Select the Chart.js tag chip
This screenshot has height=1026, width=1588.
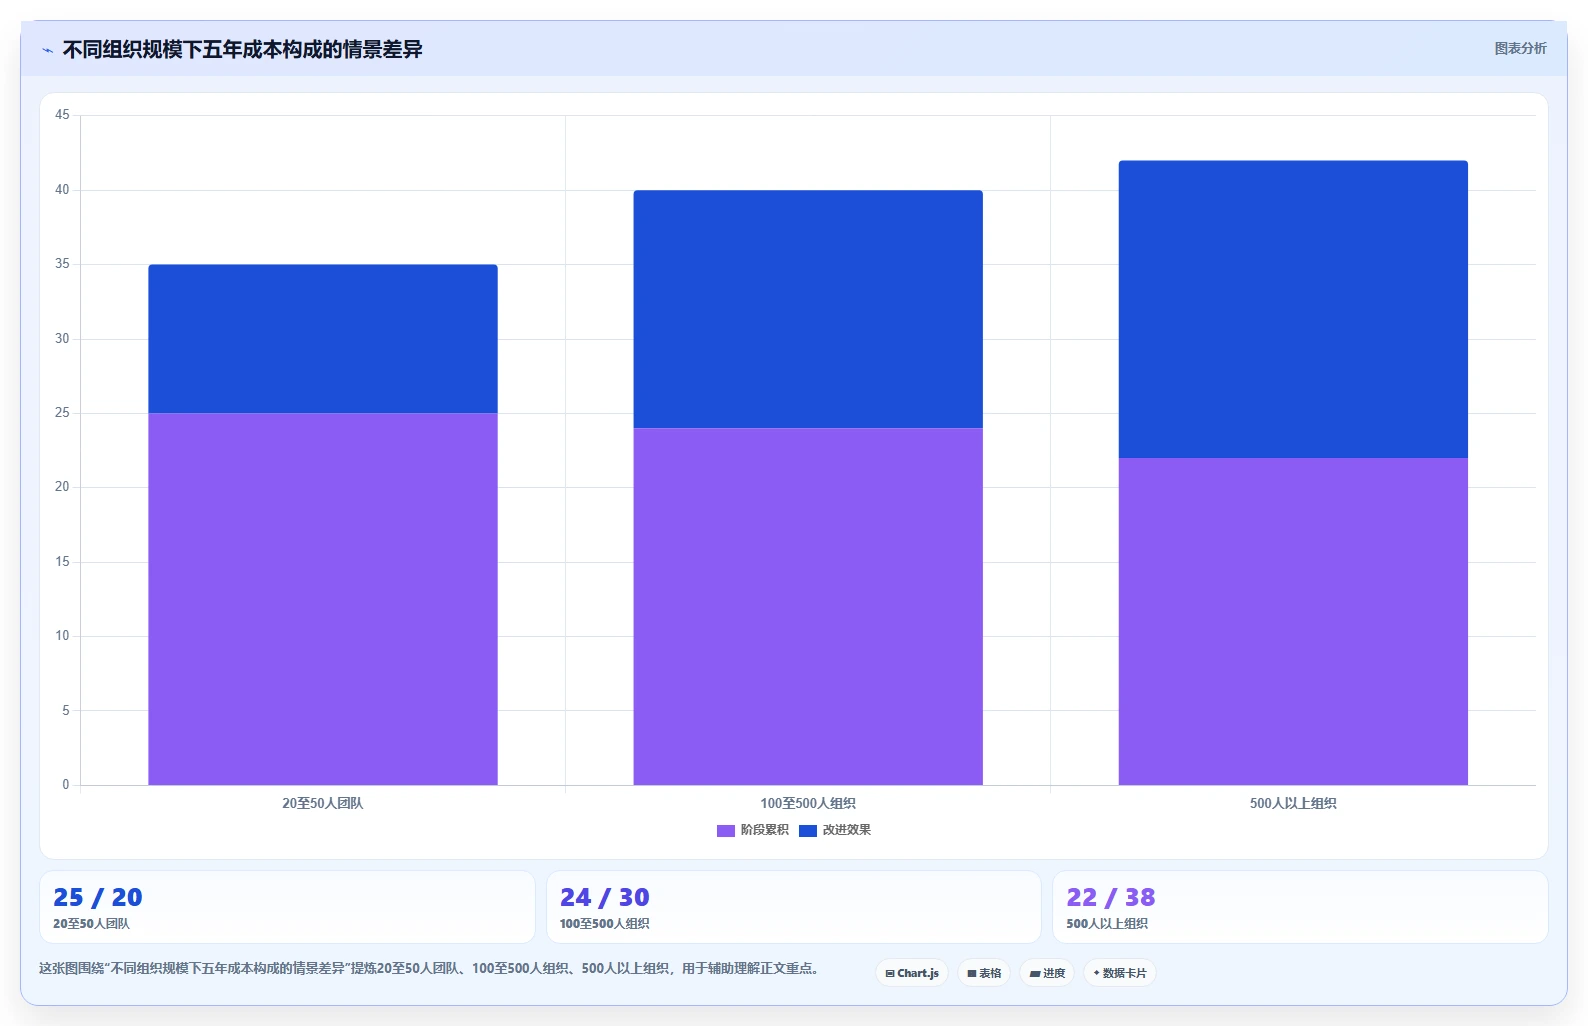point(912,973)
